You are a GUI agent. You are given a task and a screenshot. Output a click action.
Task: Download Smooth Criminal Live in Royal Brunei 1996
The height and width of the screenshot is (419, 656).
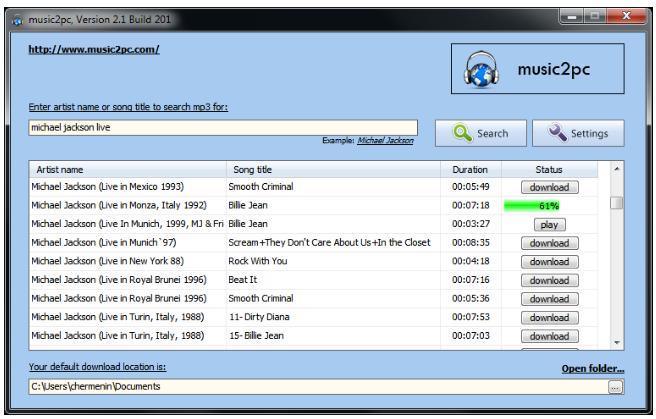point(550,299)
